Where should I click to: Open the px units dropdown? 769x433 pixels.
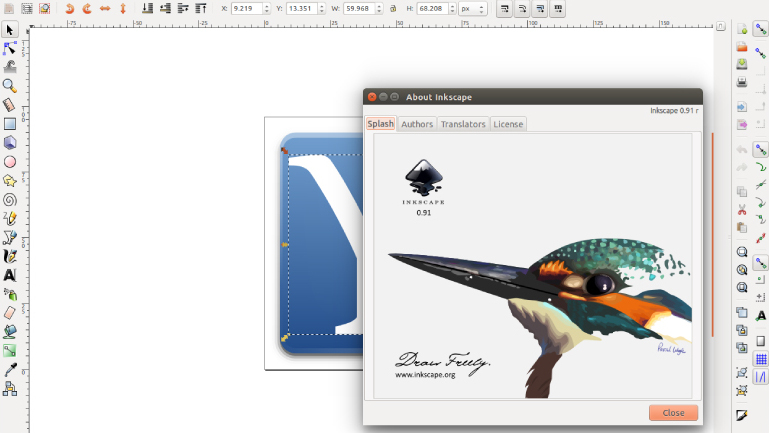[x=473, y=9]
